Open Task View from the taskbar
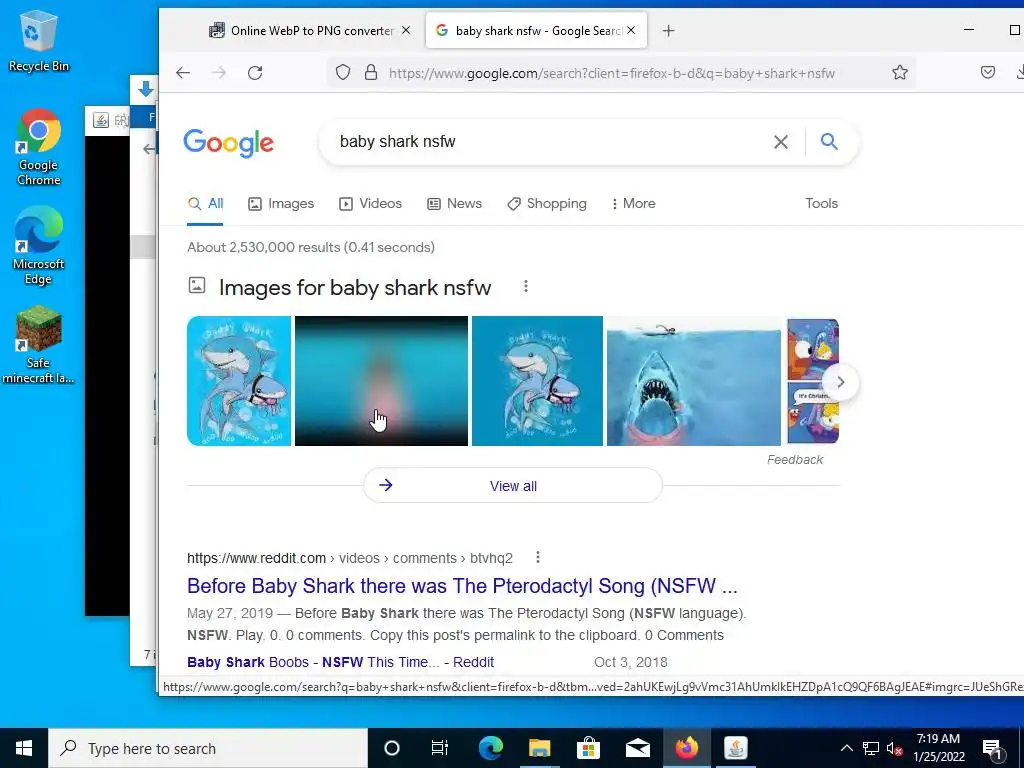This screenshot has height=768, width=1024. tap(440, 748)
